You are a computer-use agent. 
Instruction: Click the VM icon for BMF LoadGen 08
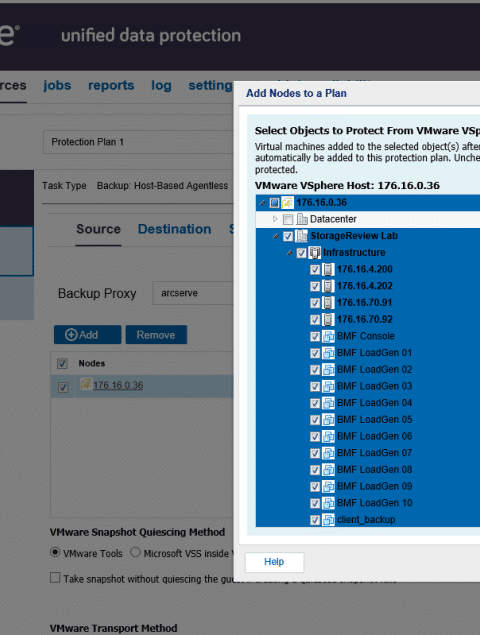(328, 470)
